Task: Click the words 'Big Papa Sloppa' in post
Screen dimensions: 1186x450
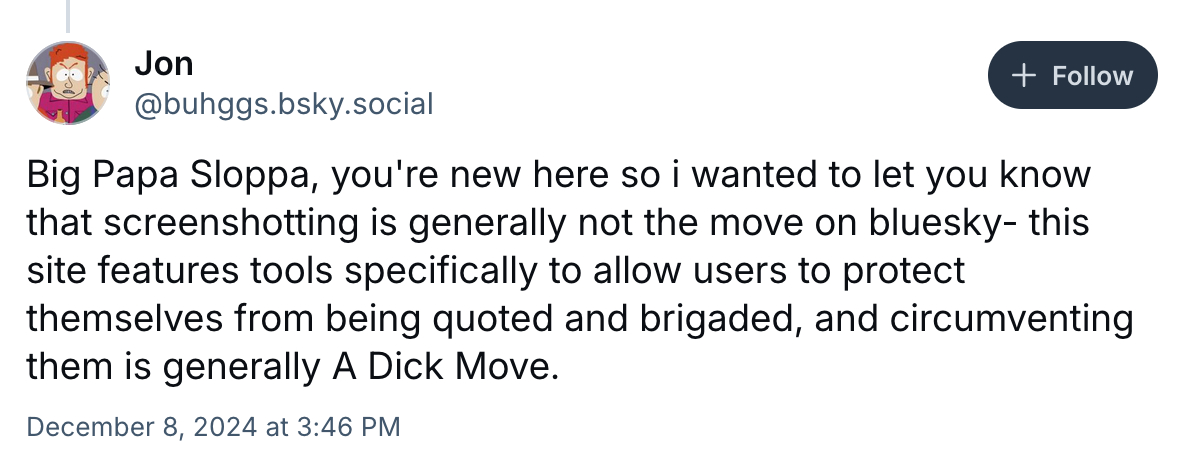Action: pyautogui.click(x=170, y=176)
